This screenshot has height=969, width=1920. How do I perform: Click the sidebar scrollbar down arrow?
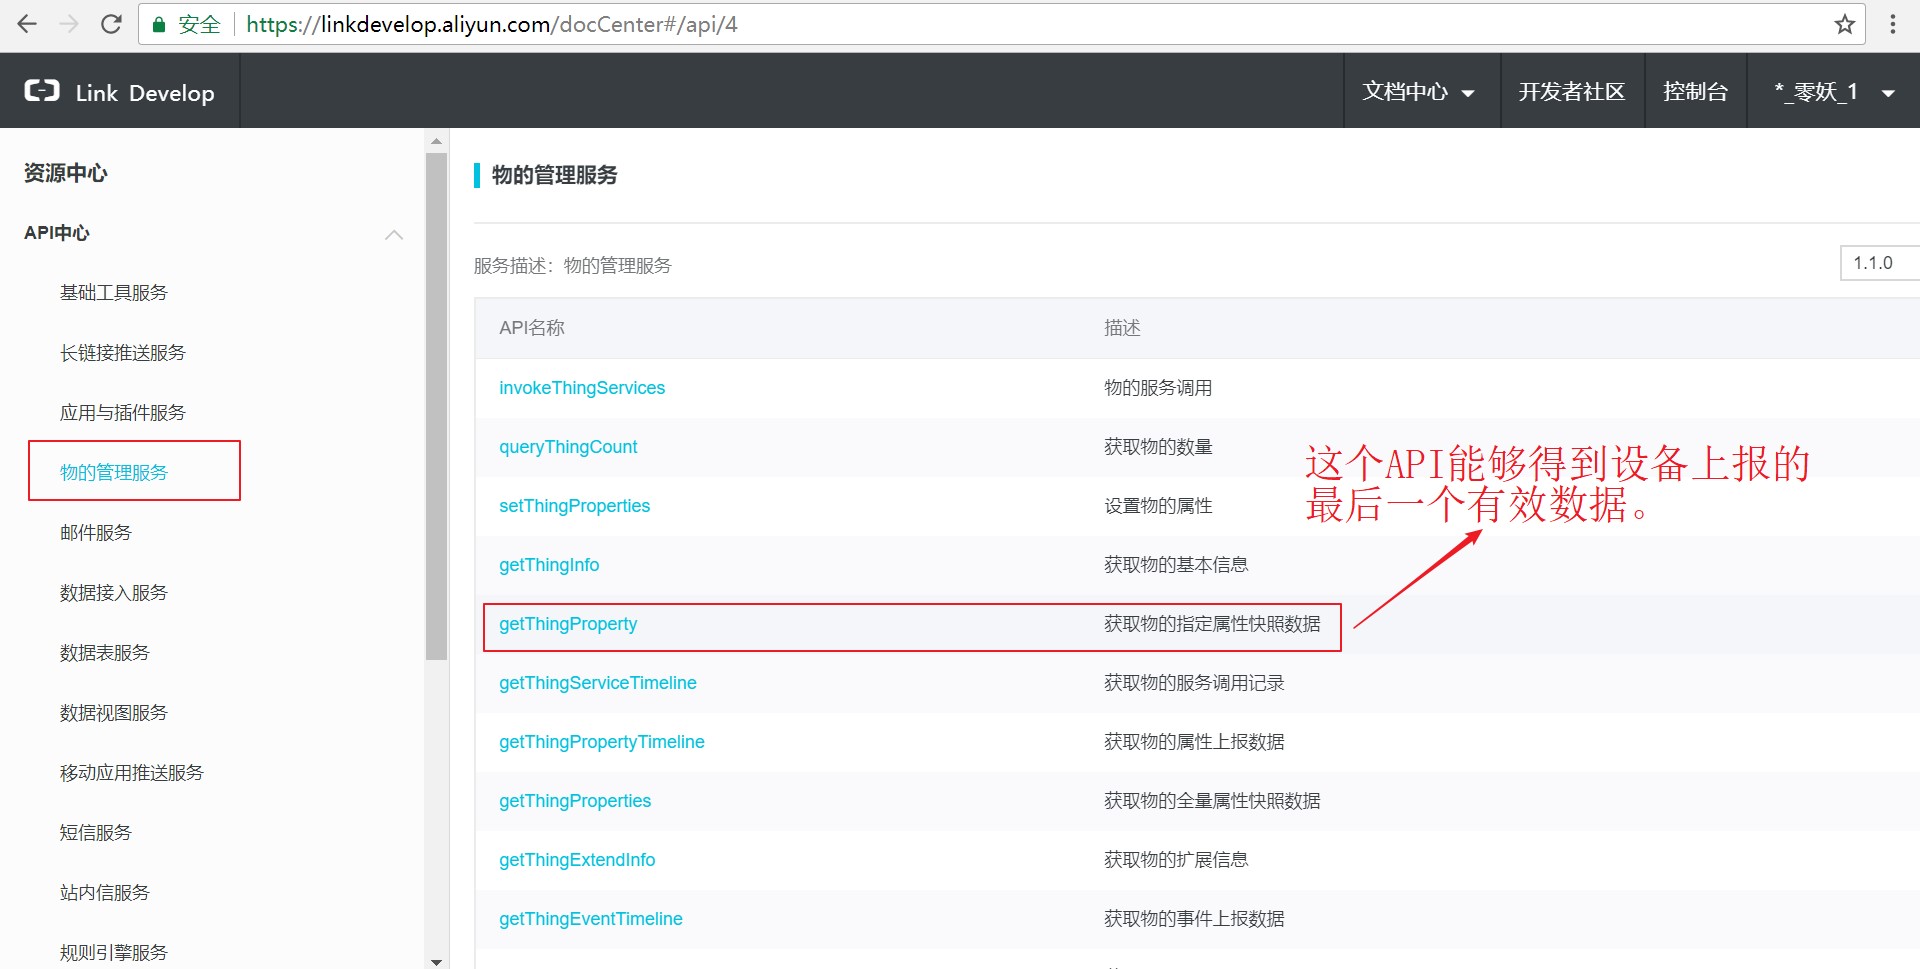pos(436,961)
